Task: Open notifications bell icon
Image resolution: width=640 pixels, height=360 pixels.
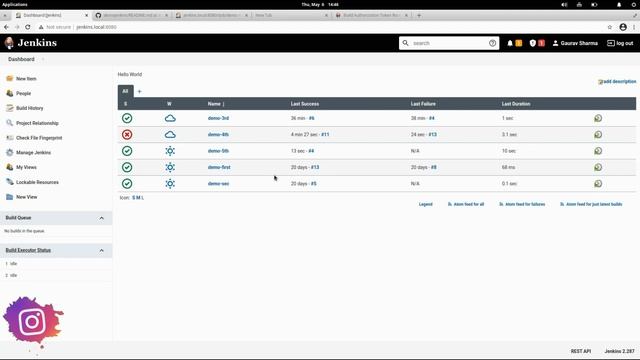Action: coord(510,43)
